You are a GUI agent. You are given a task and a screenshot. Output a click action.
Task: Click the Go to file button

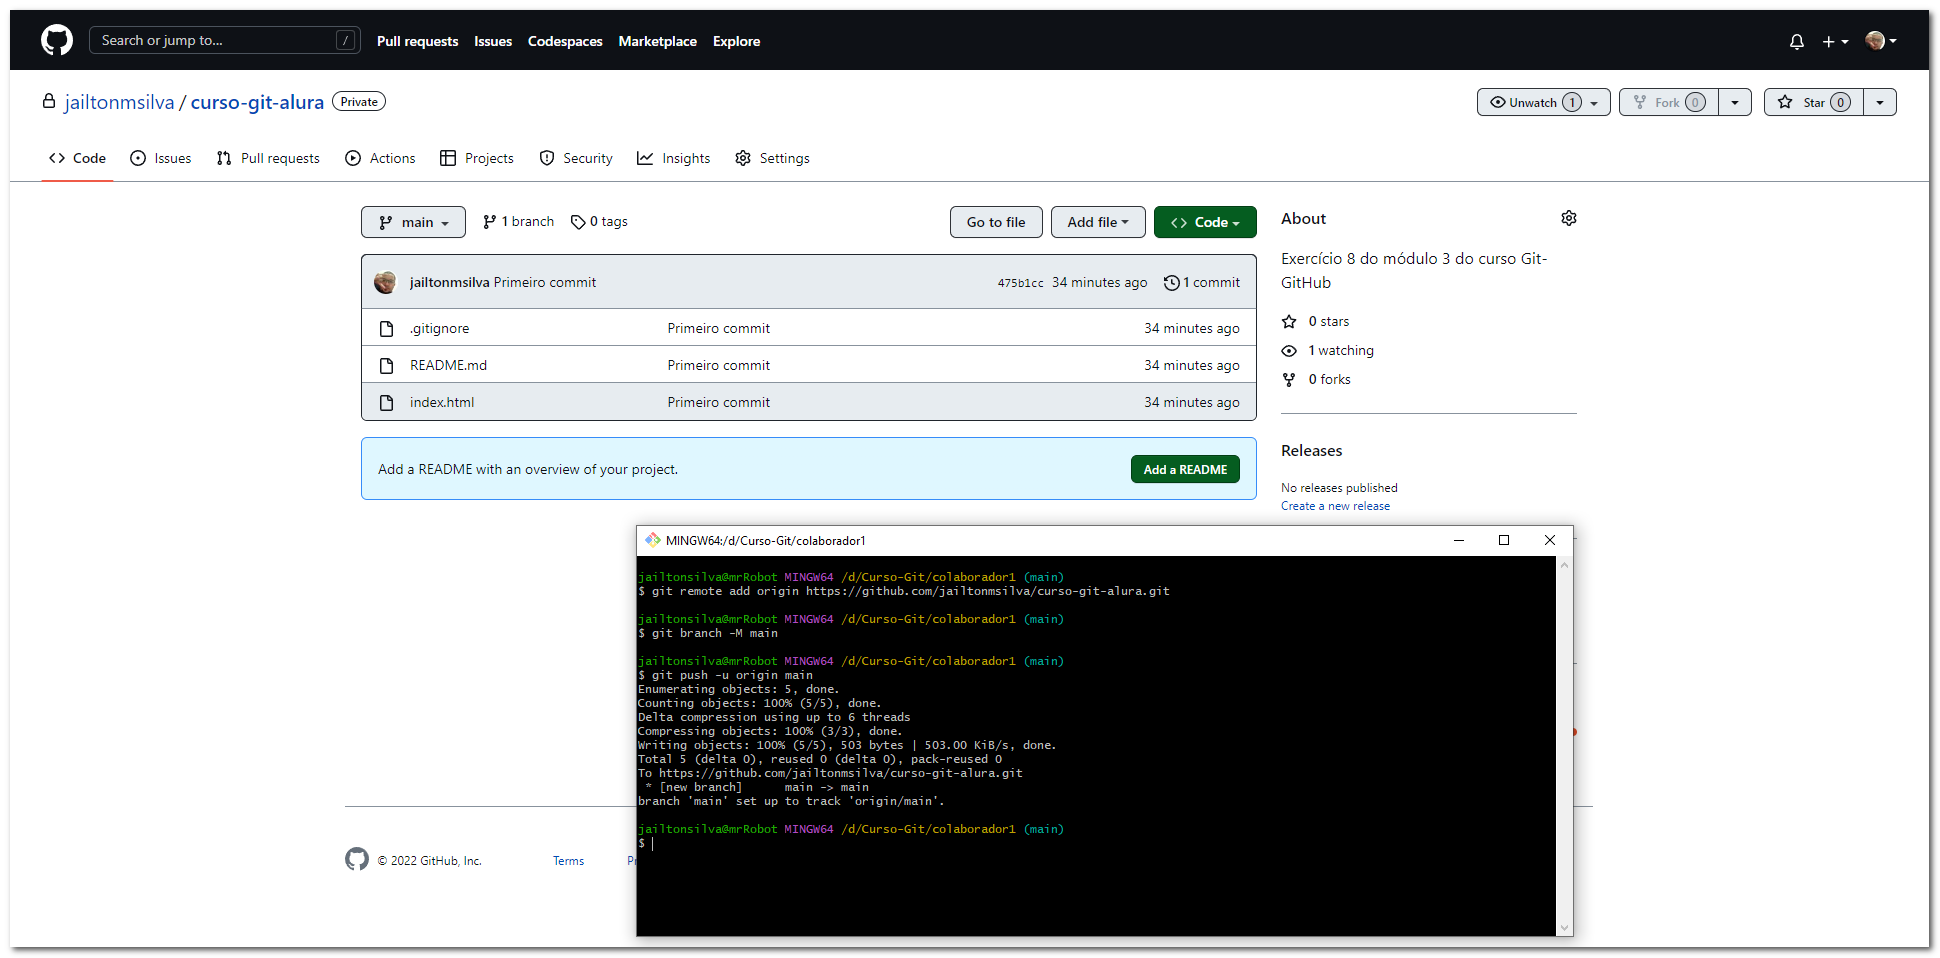pos(996,222)
